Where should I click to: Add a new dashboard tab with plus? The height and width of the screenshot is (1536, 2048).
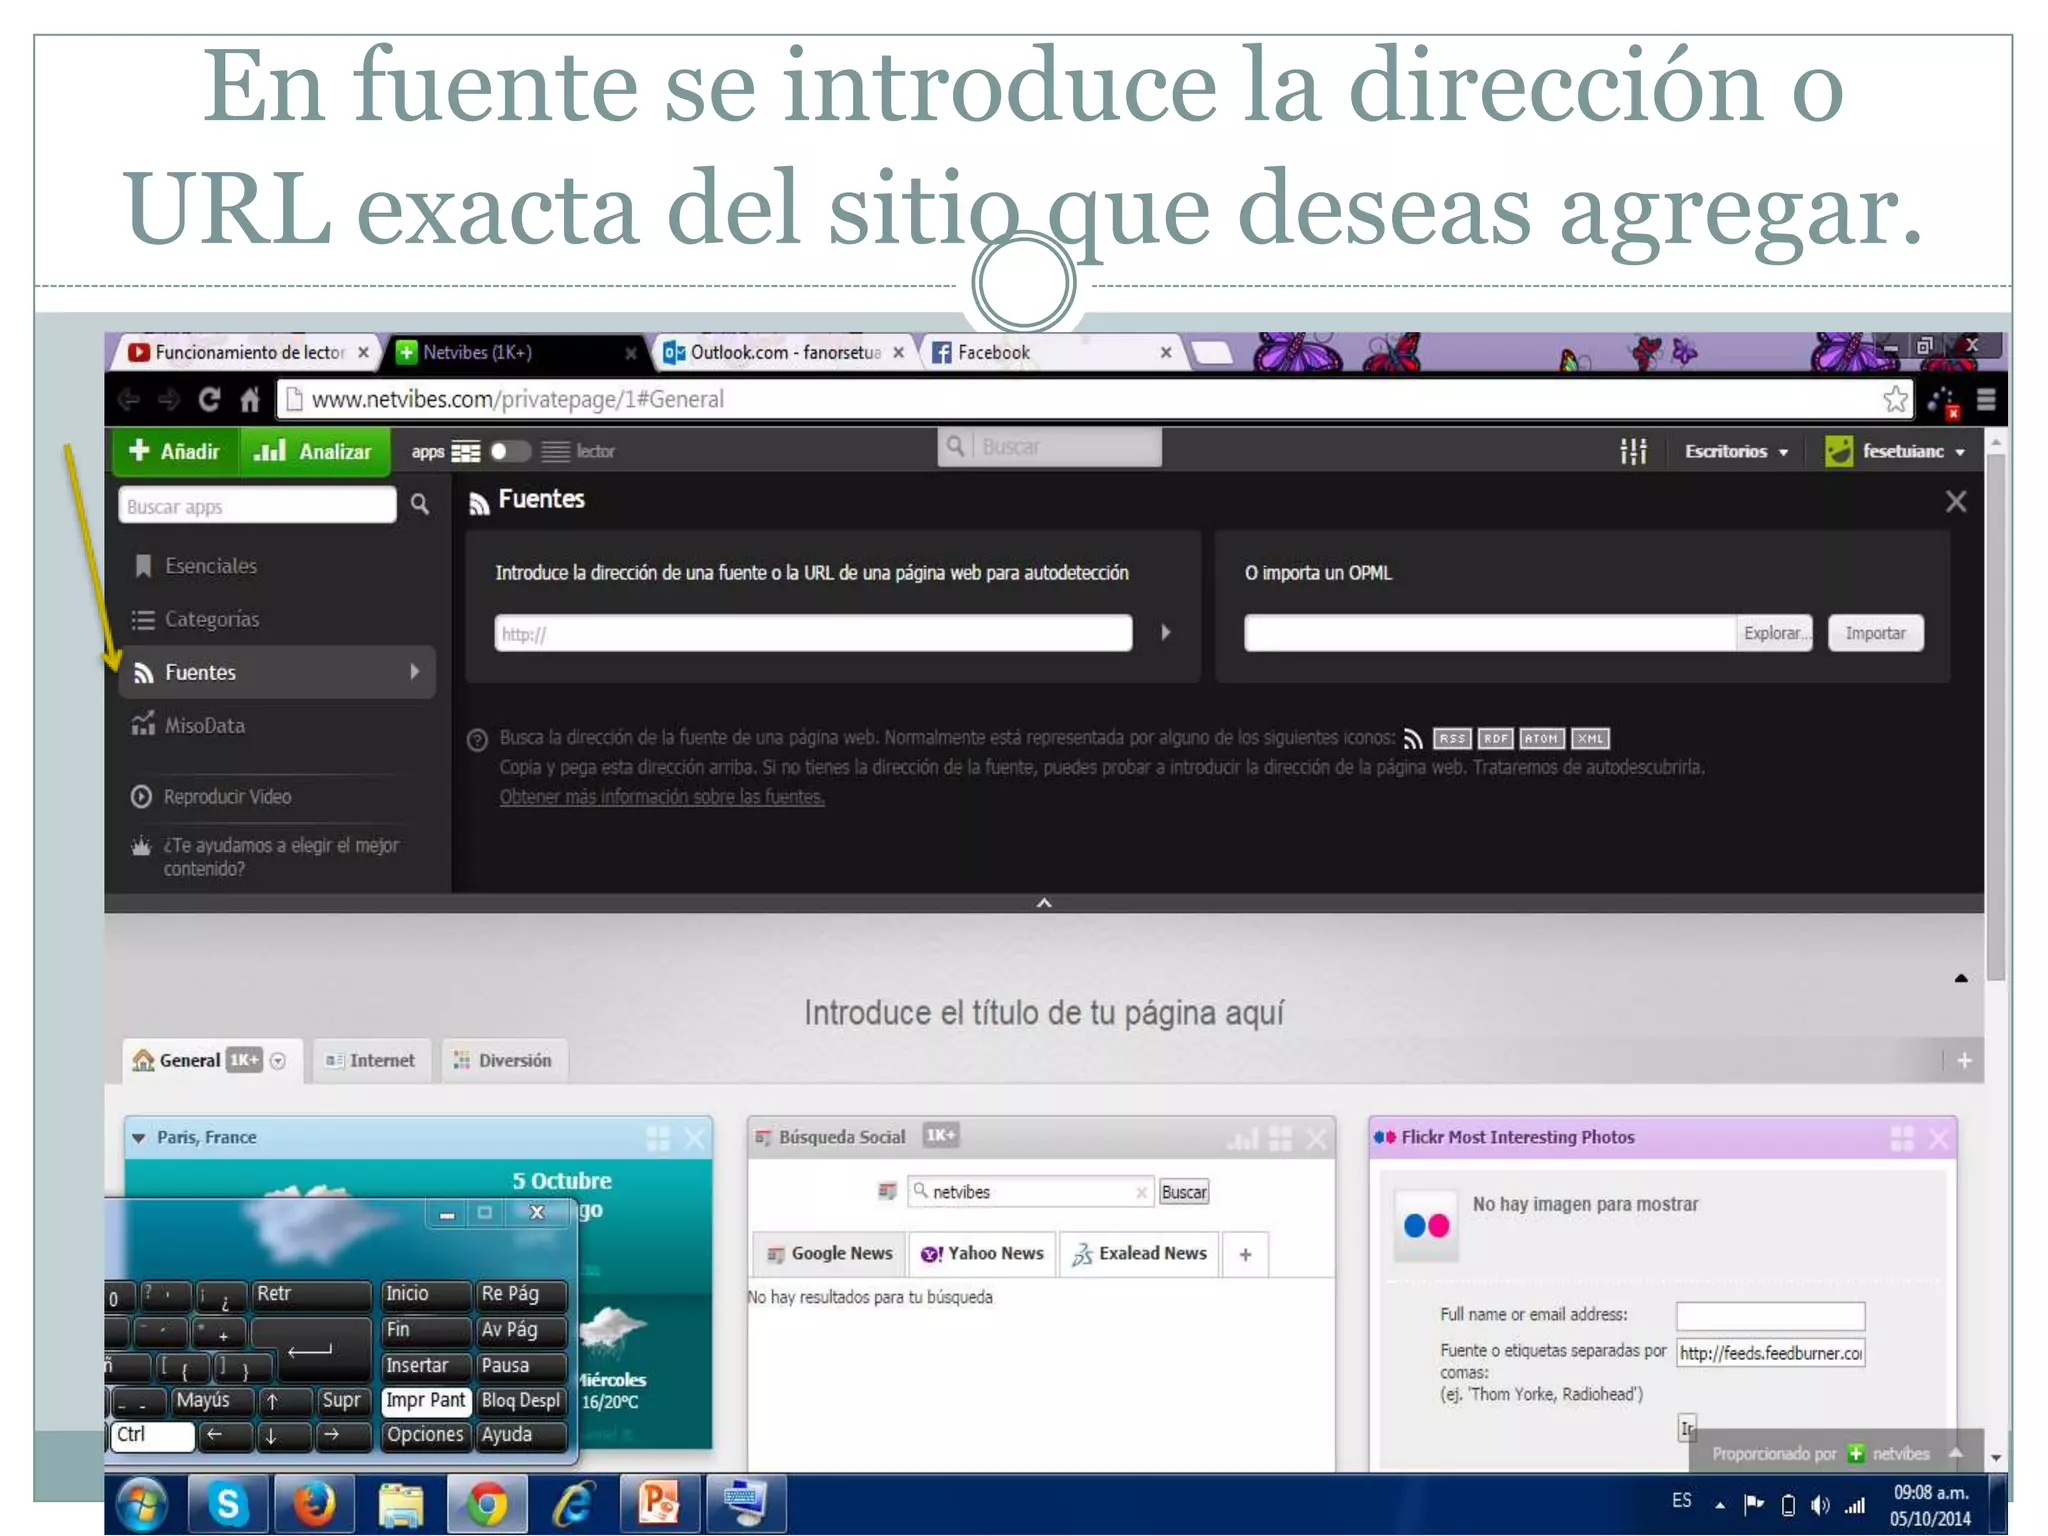(x=1964, y=1061)
